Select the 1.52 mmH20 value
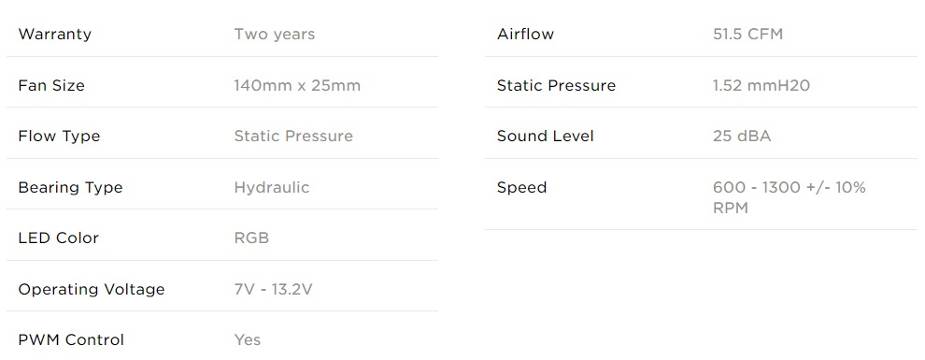 (x=761, y=86)
